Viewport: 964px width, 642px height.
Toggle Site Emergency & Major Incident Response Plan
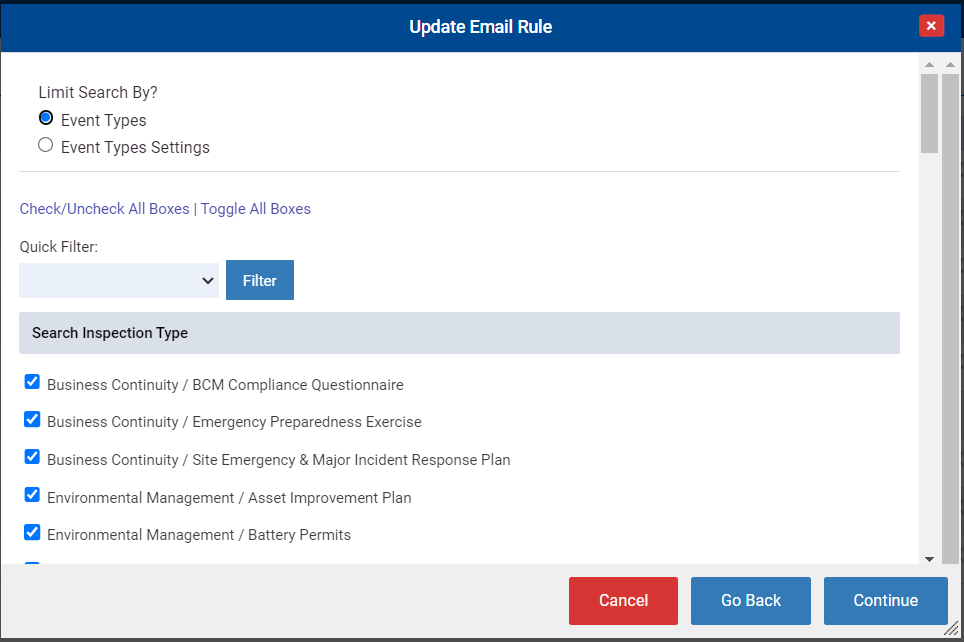click(x=32, y=457)
